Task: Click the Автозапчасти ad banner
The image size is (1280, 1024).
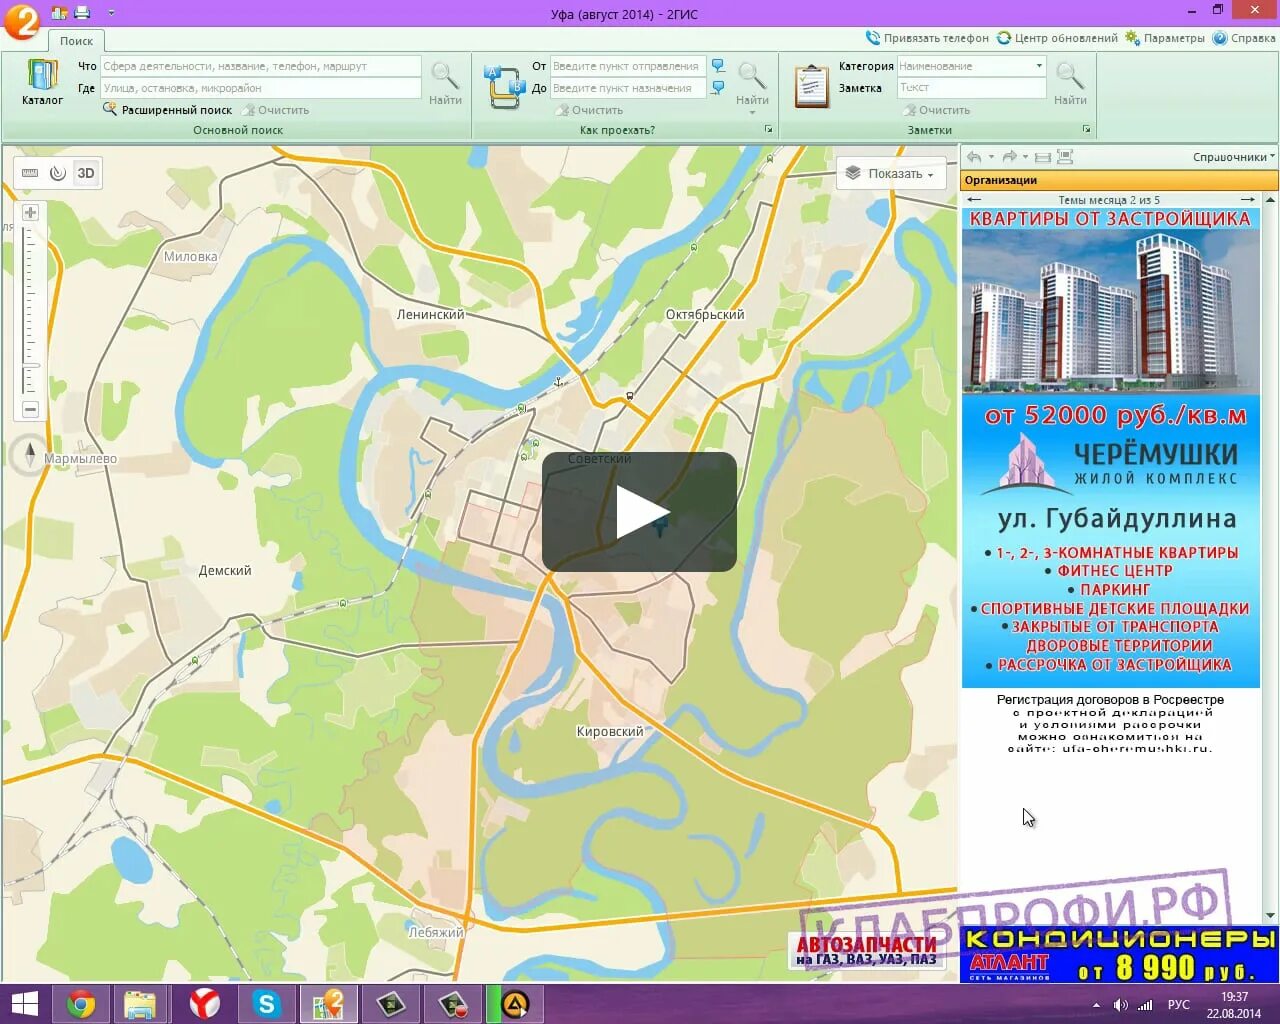Action: (866, 950)
